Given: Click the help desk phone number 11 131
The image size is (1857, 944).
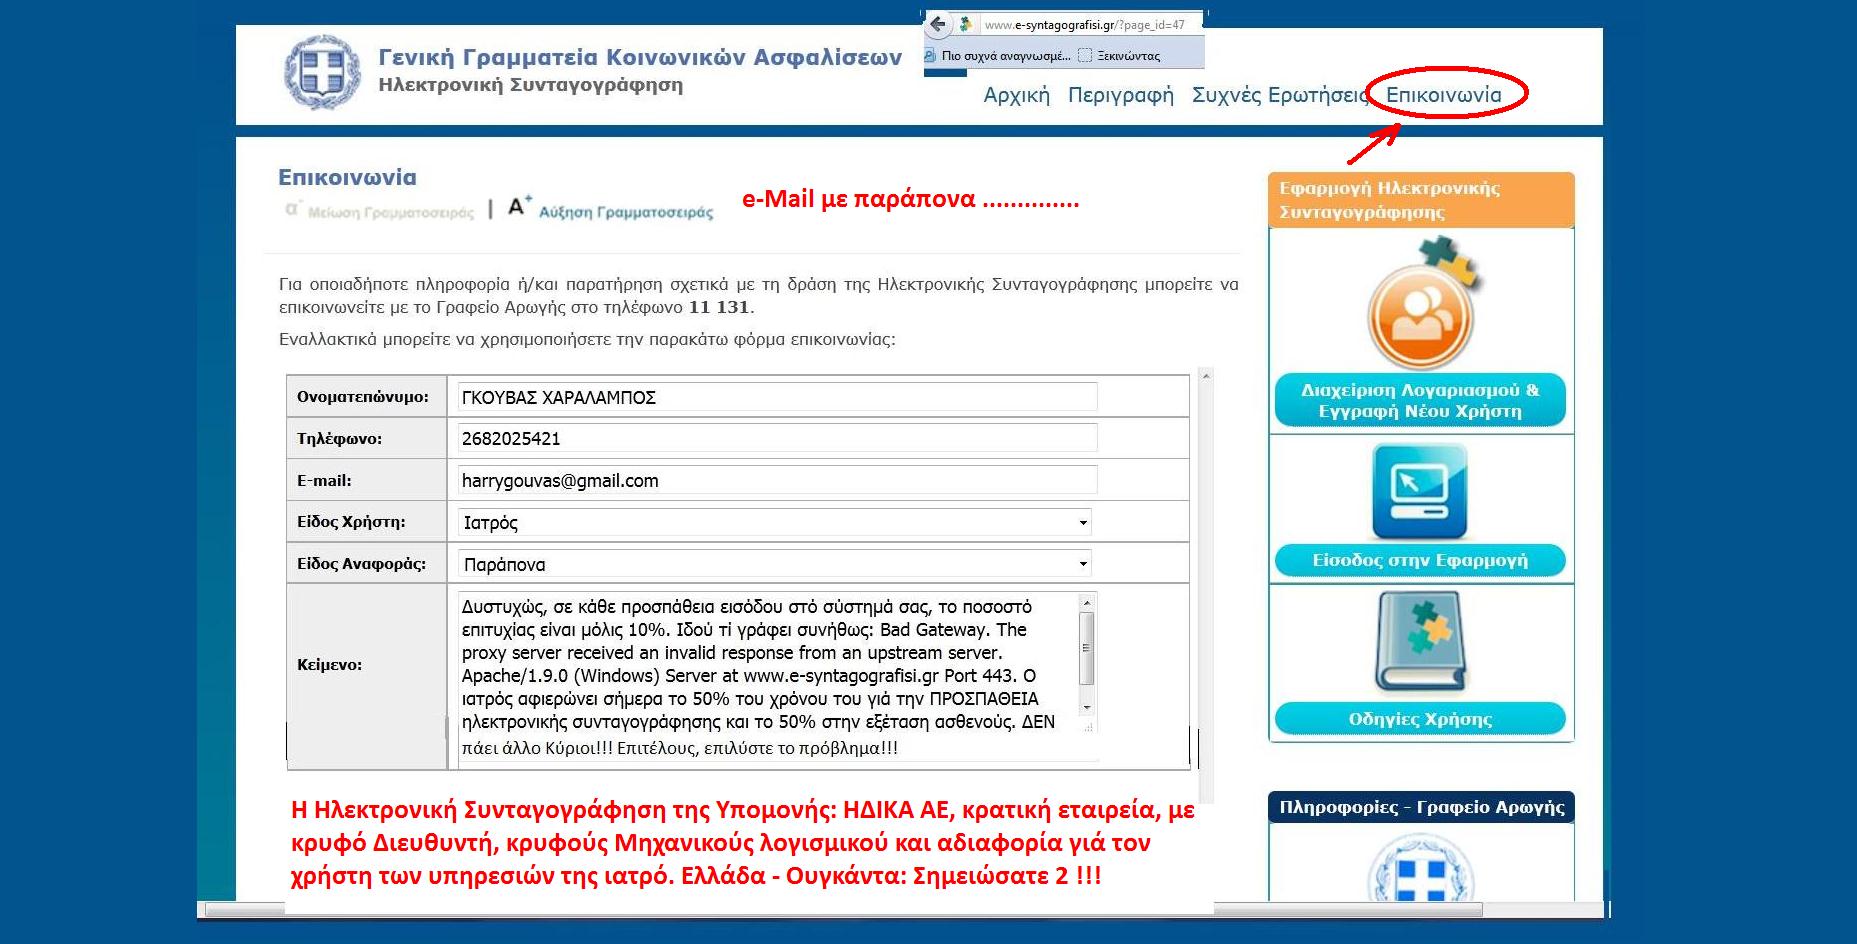Looking at the screenshot, I should click(x=719, y=307).
